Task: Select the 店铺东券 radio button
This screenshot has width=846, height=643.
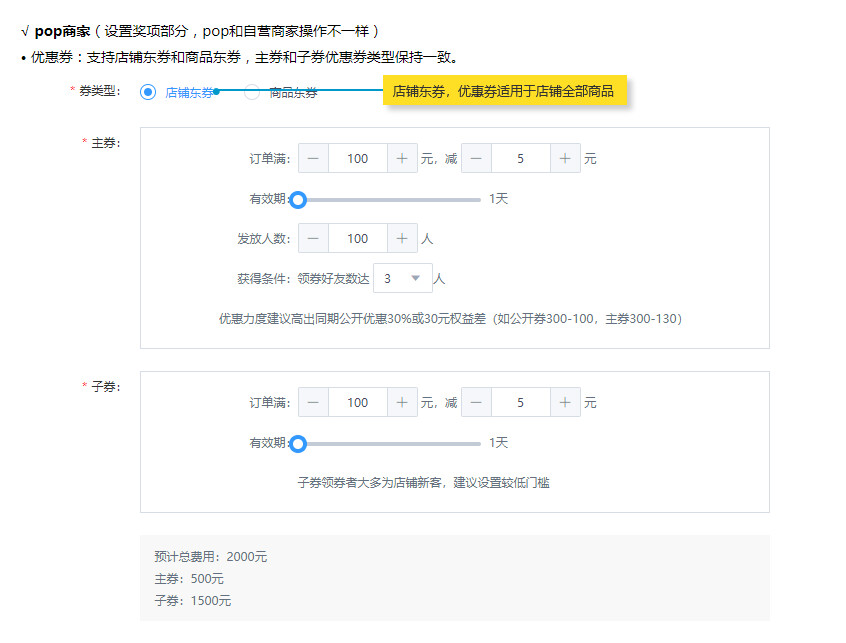Action: pos(148,92)
